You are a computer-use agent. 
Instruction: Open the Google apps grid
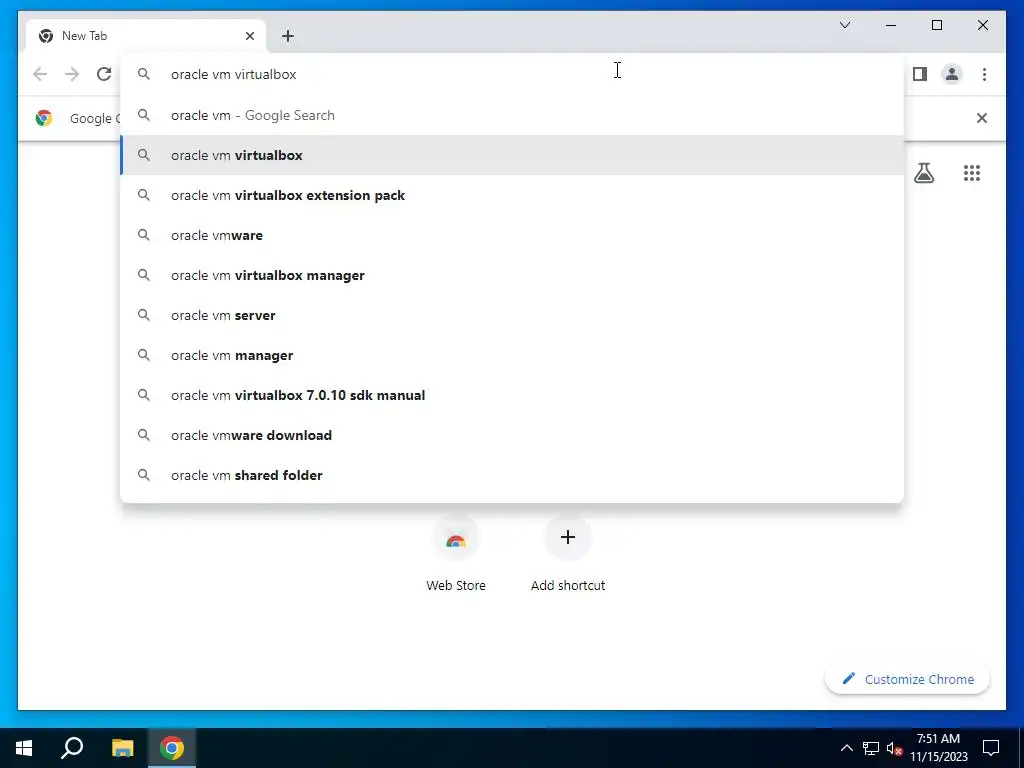(972, 173)
